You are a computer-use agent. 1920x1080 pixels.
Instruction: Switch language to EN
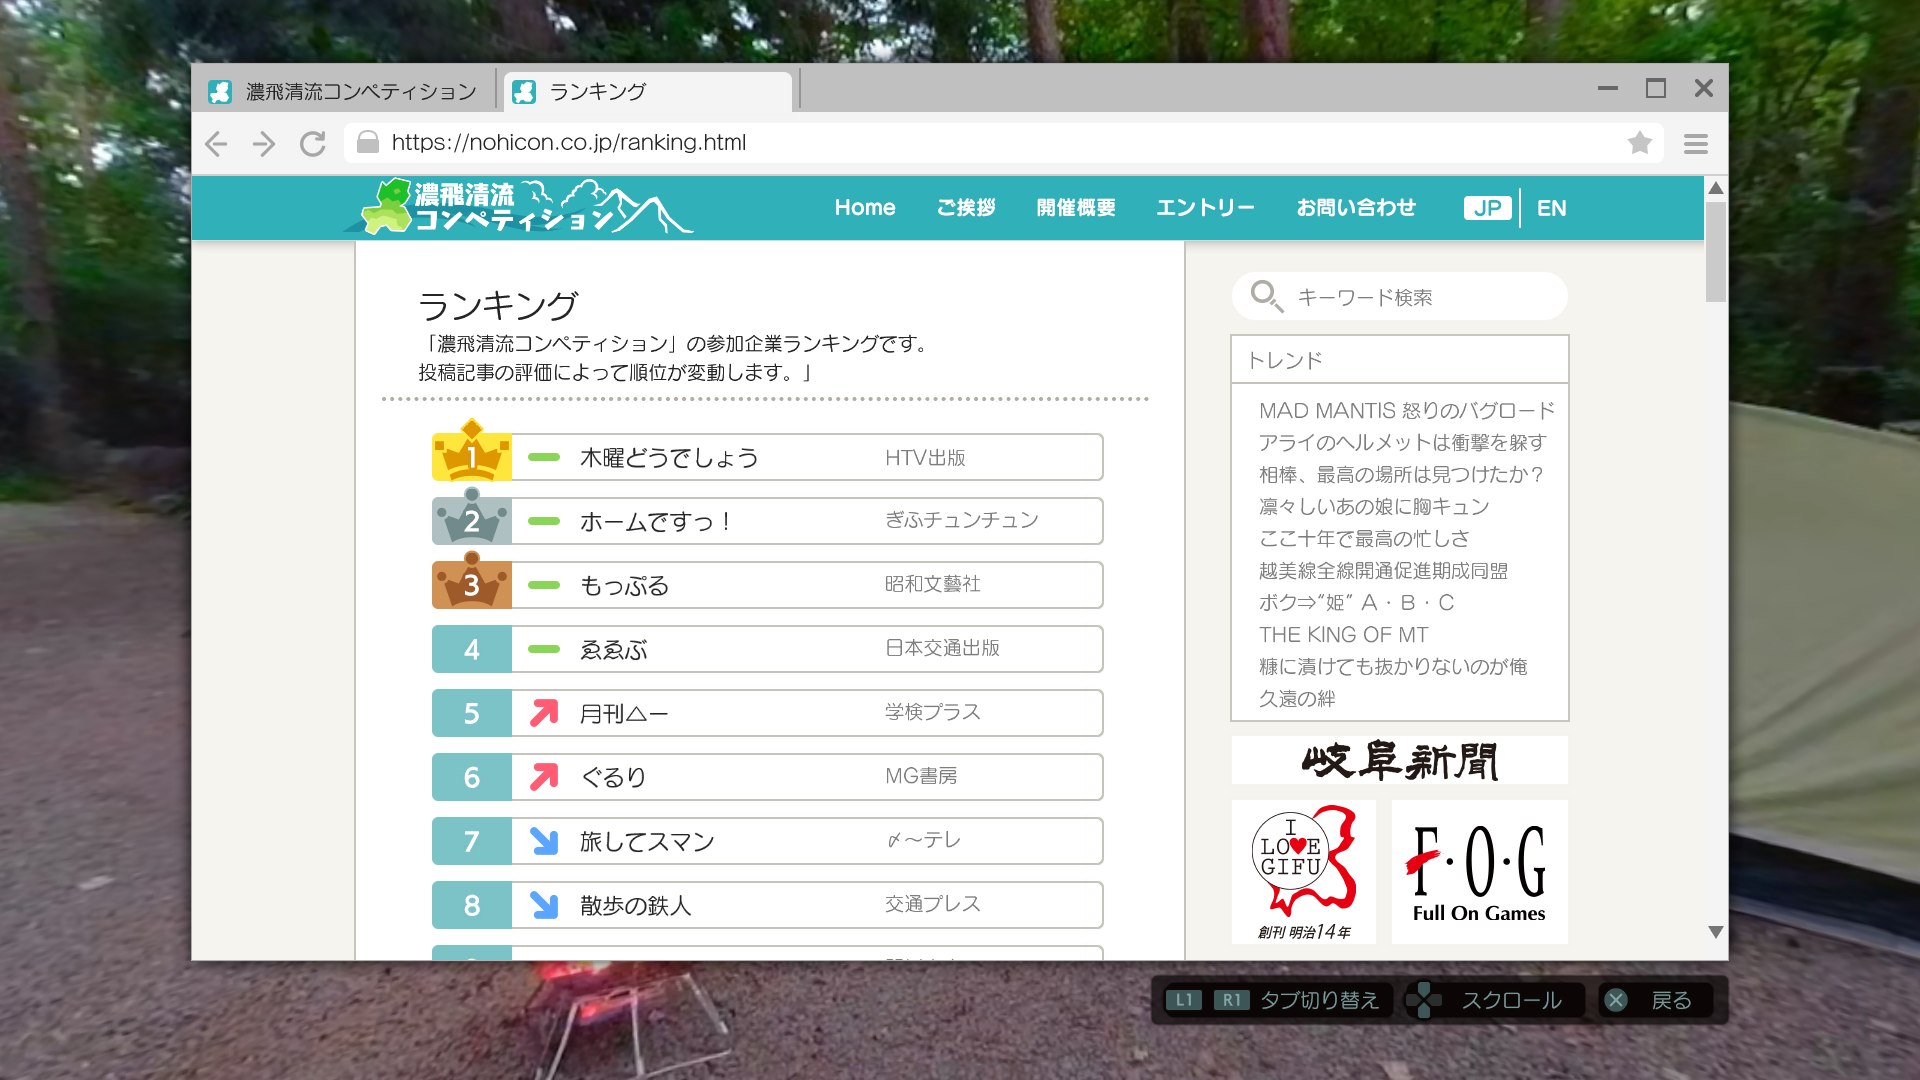(1551, 208)
